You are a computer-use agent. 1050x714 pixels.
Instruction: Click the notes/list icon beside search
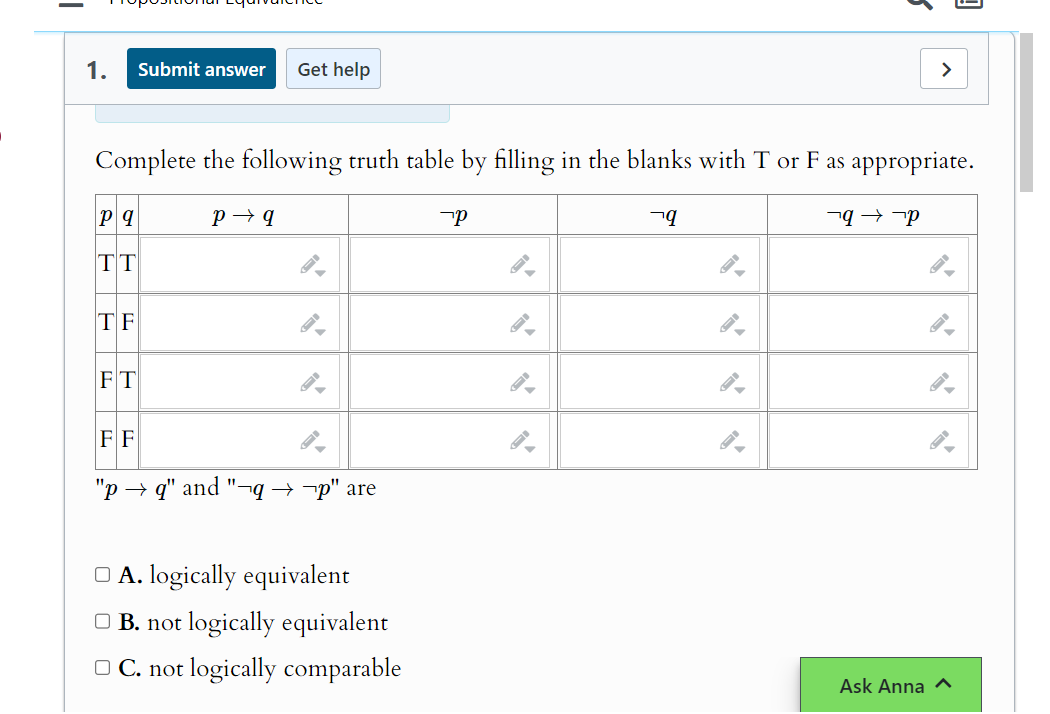(967, 4)
